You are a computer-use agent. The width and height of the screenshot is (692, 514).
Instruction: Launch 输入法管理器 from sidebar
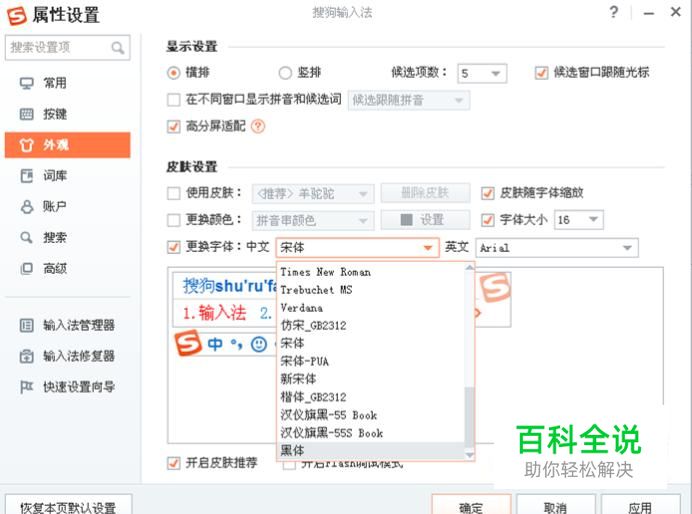tap(68, 326)
